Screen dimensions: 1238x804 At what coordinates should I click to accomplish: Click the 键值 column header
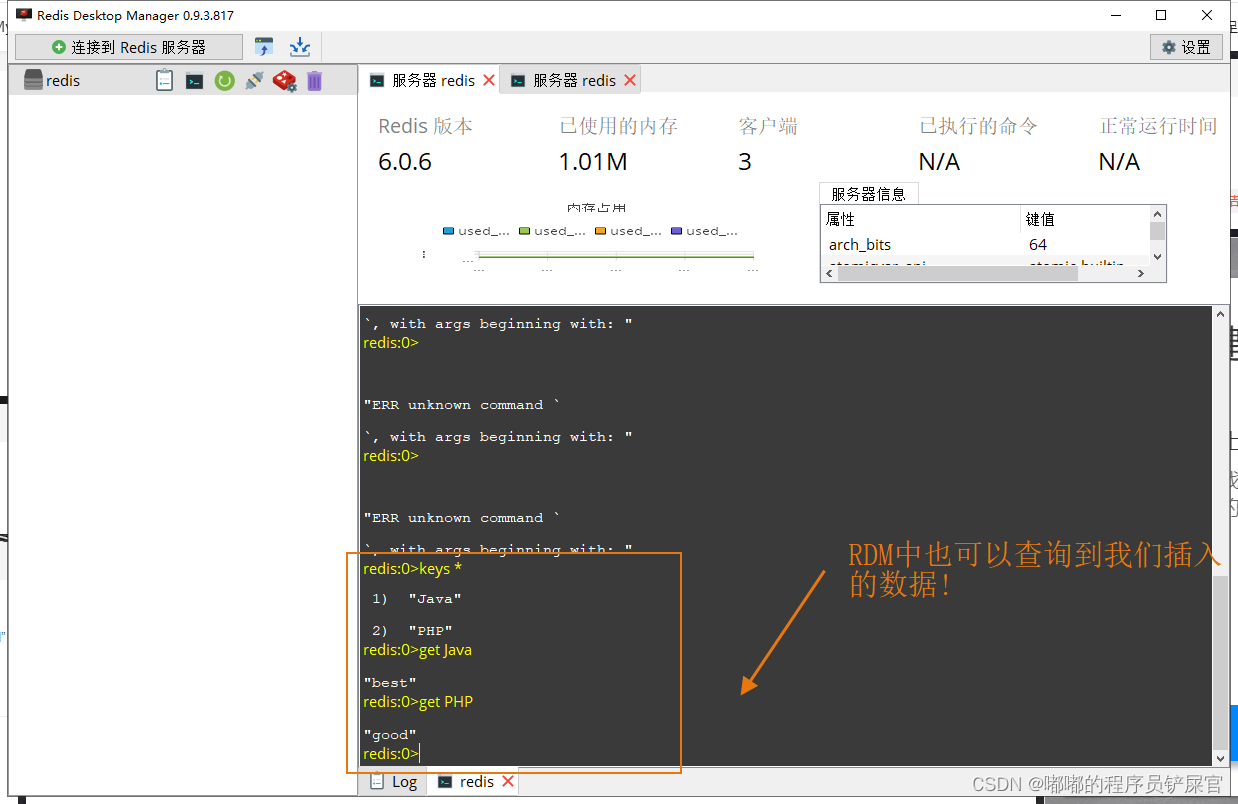coord(1085,219)
